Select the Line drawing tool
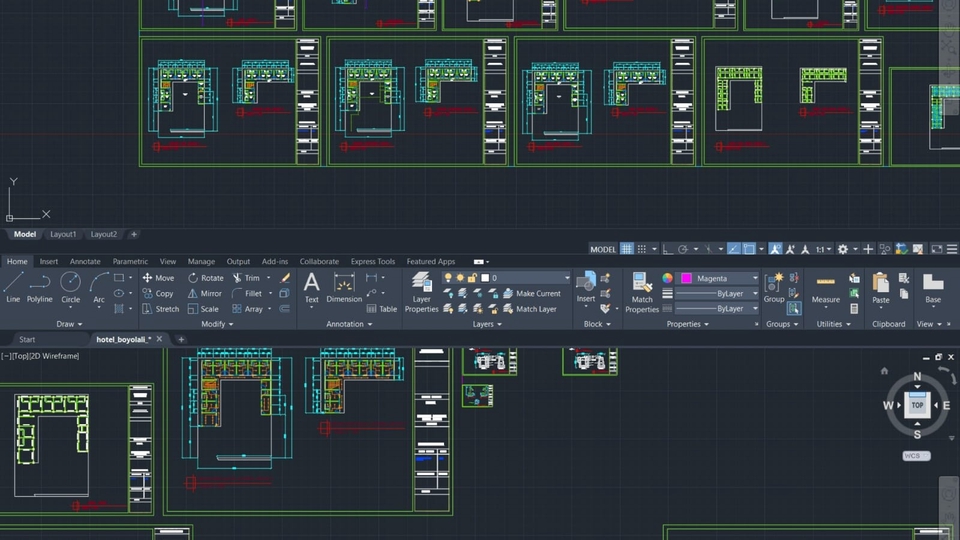The width and height of the screenshot is (960, 540). pos(13,286)
